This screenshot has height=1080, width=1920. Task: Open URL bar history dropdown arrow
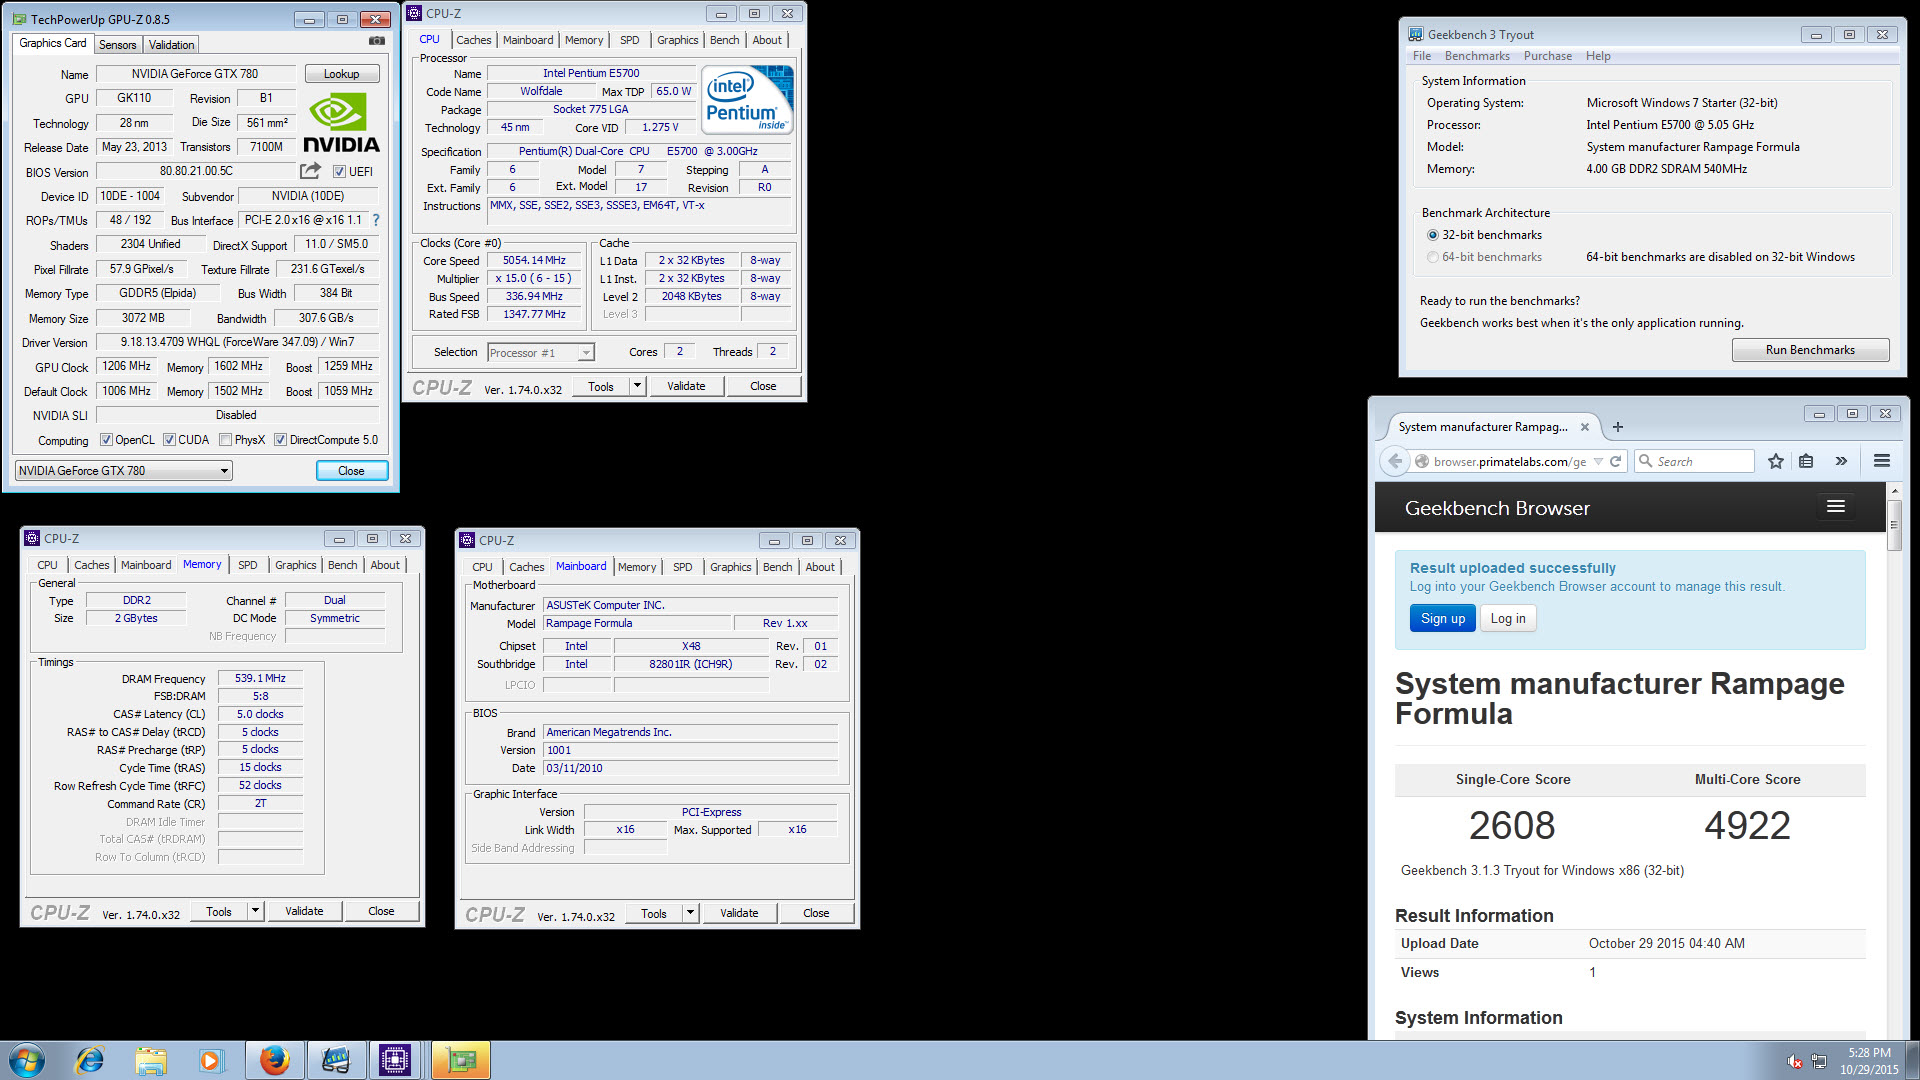(x=1598, y=461)
